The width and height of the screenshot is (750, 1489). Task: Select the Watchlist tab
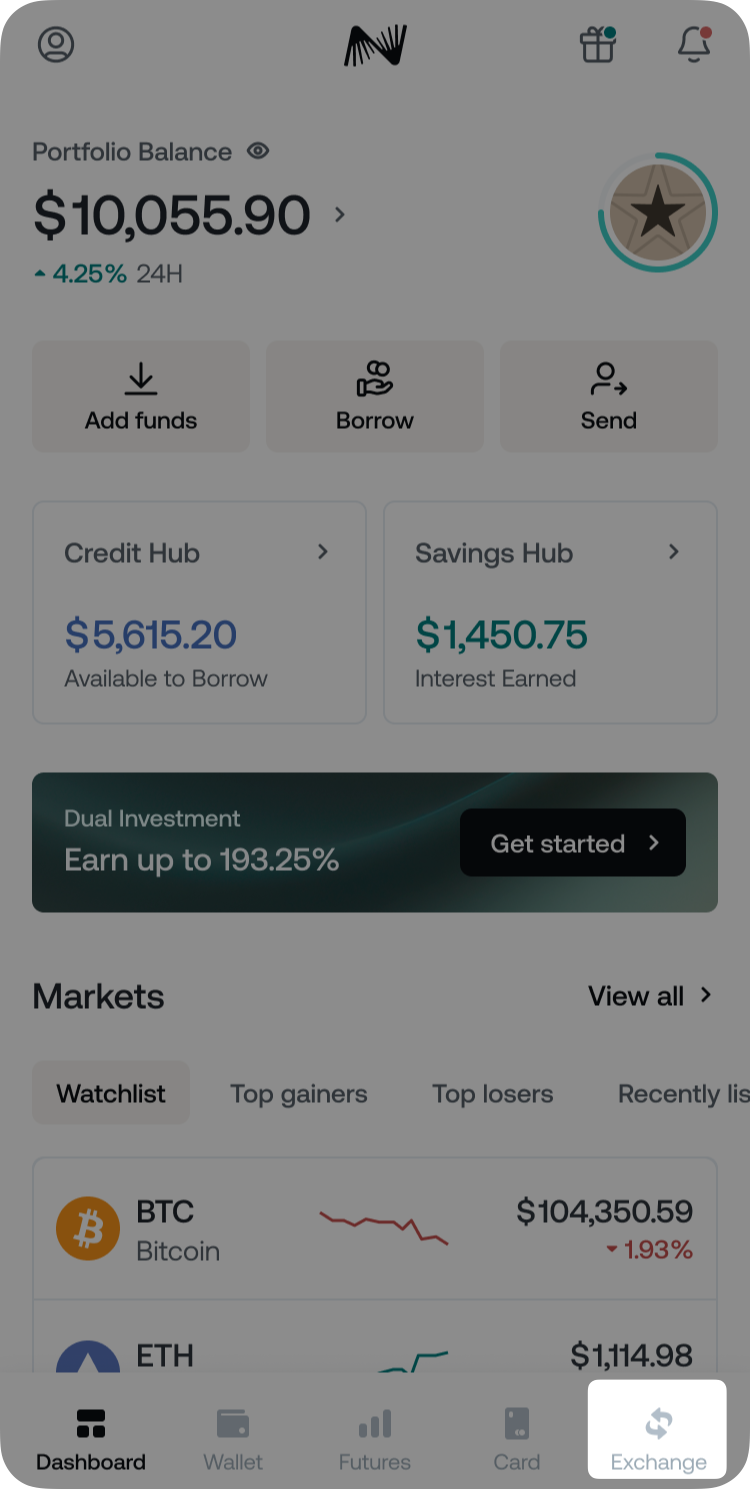click(111, 1094)
